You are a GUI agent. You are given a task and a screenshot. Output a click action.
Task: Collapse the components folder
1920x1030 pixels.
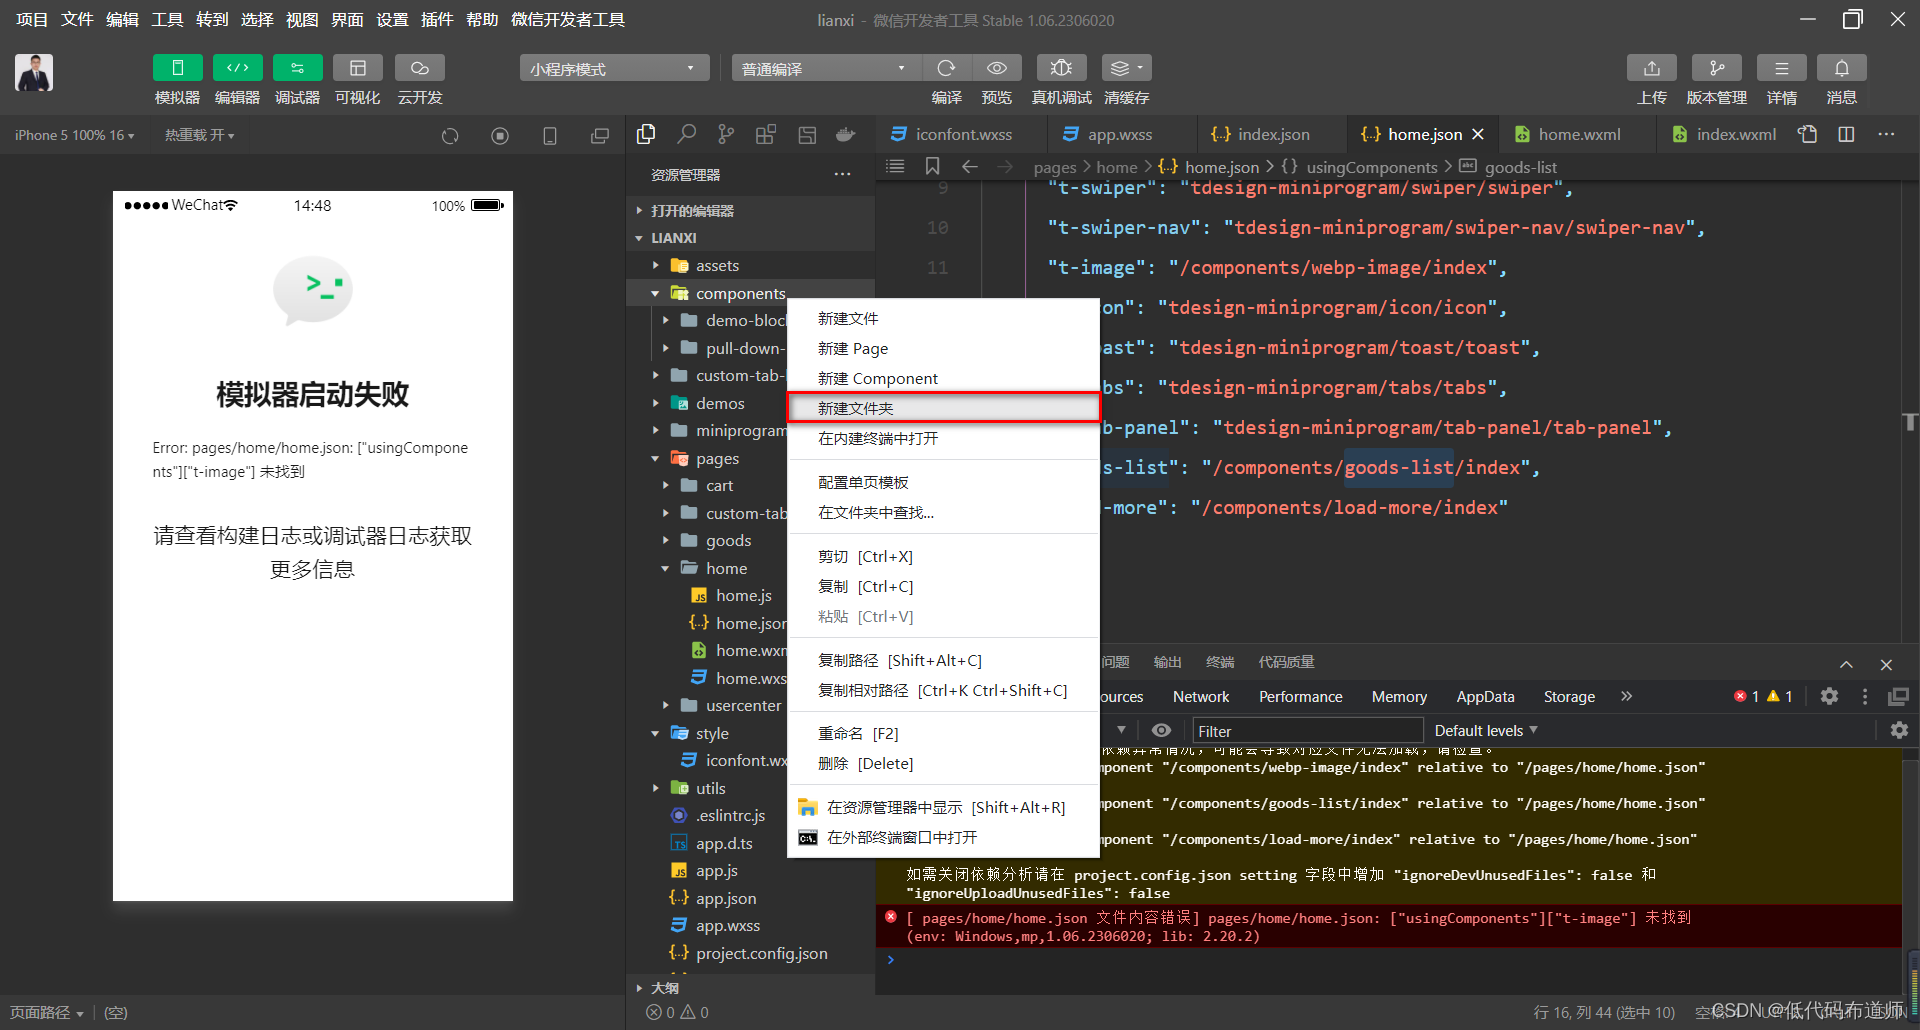pyautogui.click(x=656, y=293)
